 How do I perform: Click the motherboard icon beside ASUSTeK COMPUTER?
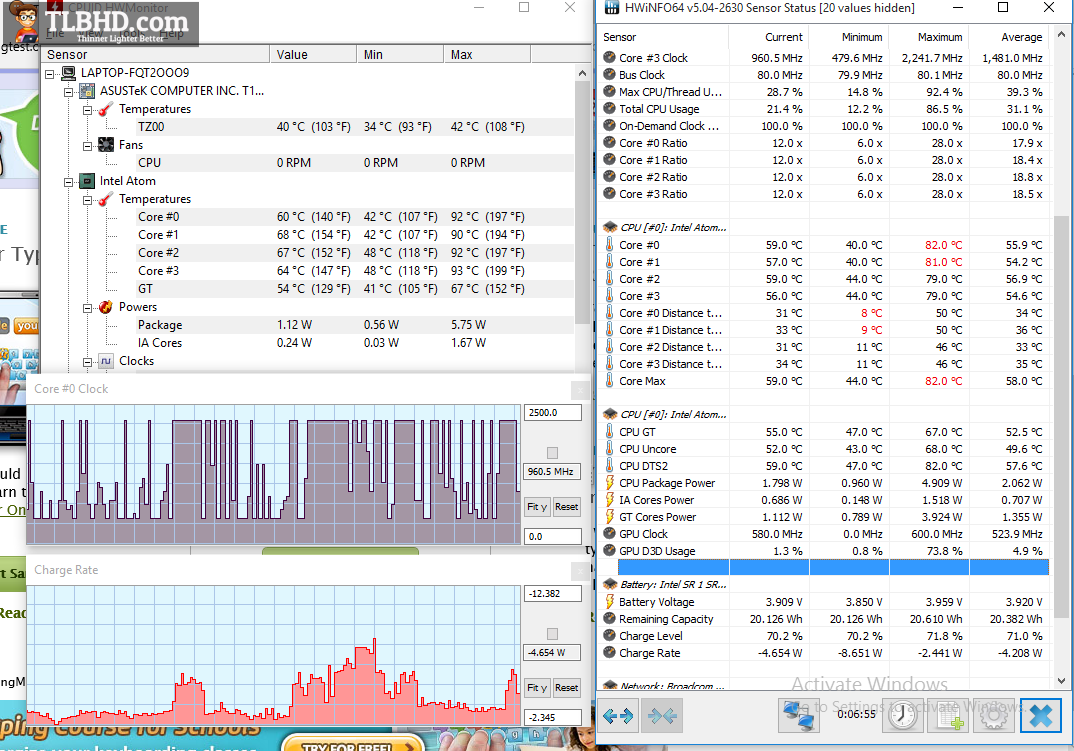[87, 90]
